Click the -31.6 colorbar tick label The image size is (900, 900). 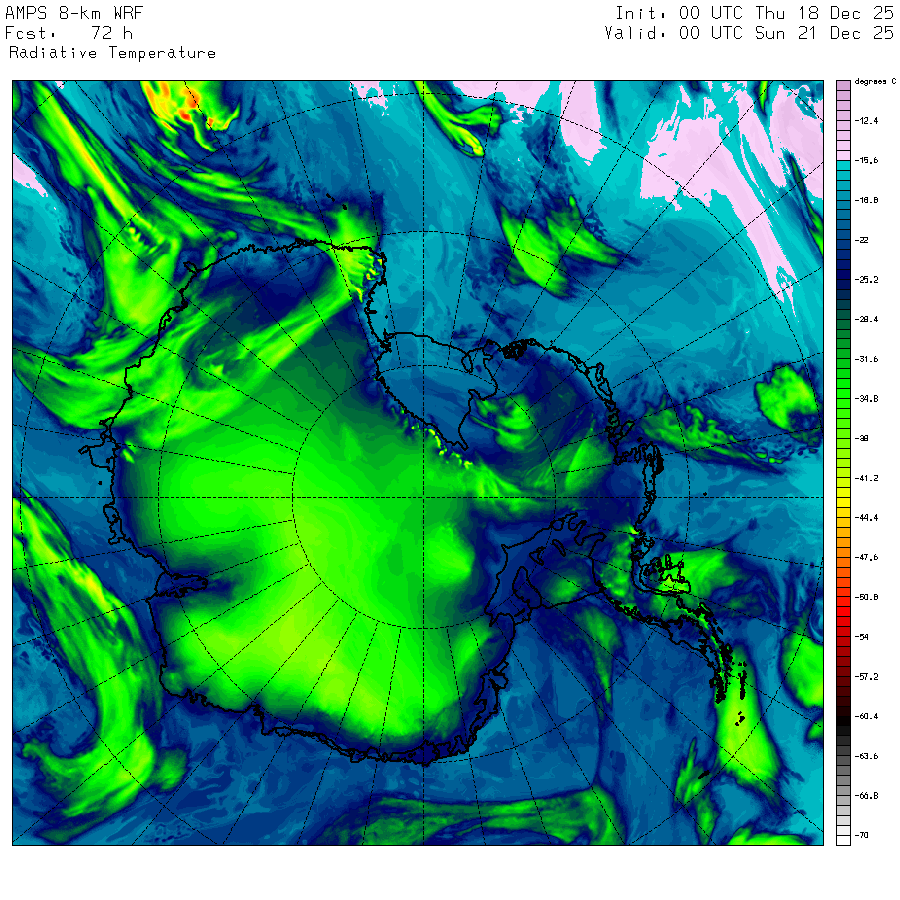pos(866,359)
